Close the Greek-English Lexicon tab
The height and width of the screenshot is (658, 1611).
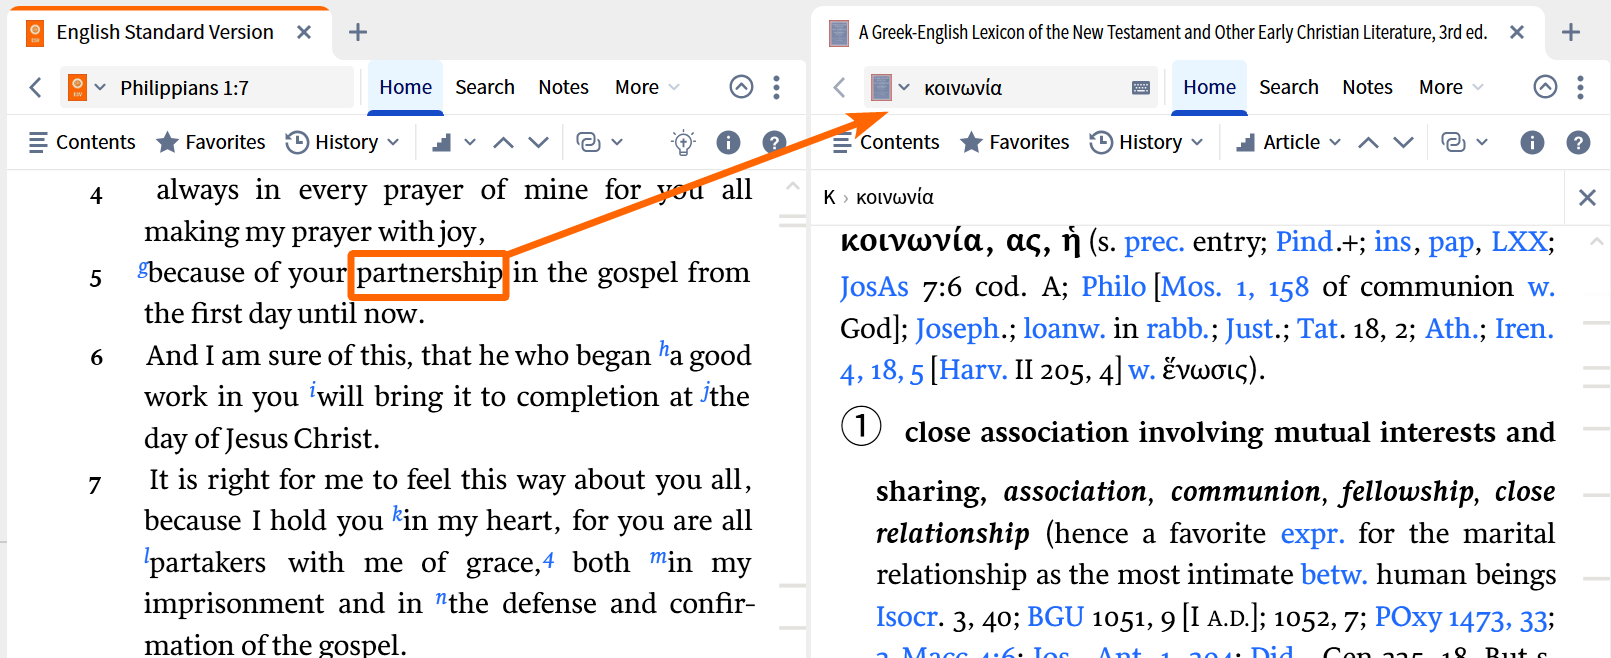click(x=1517, y=33)
